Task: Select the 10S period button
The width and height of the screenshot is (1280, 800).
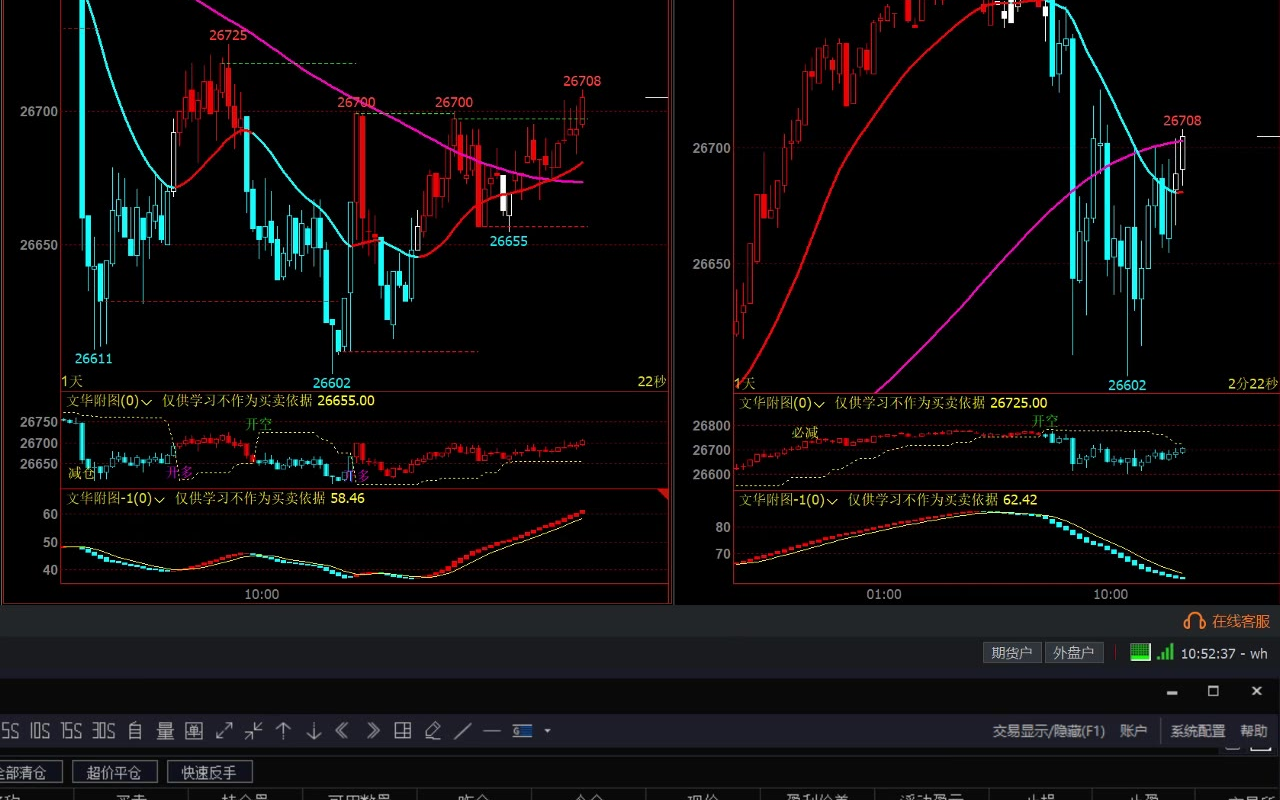Action: (40, 731)
